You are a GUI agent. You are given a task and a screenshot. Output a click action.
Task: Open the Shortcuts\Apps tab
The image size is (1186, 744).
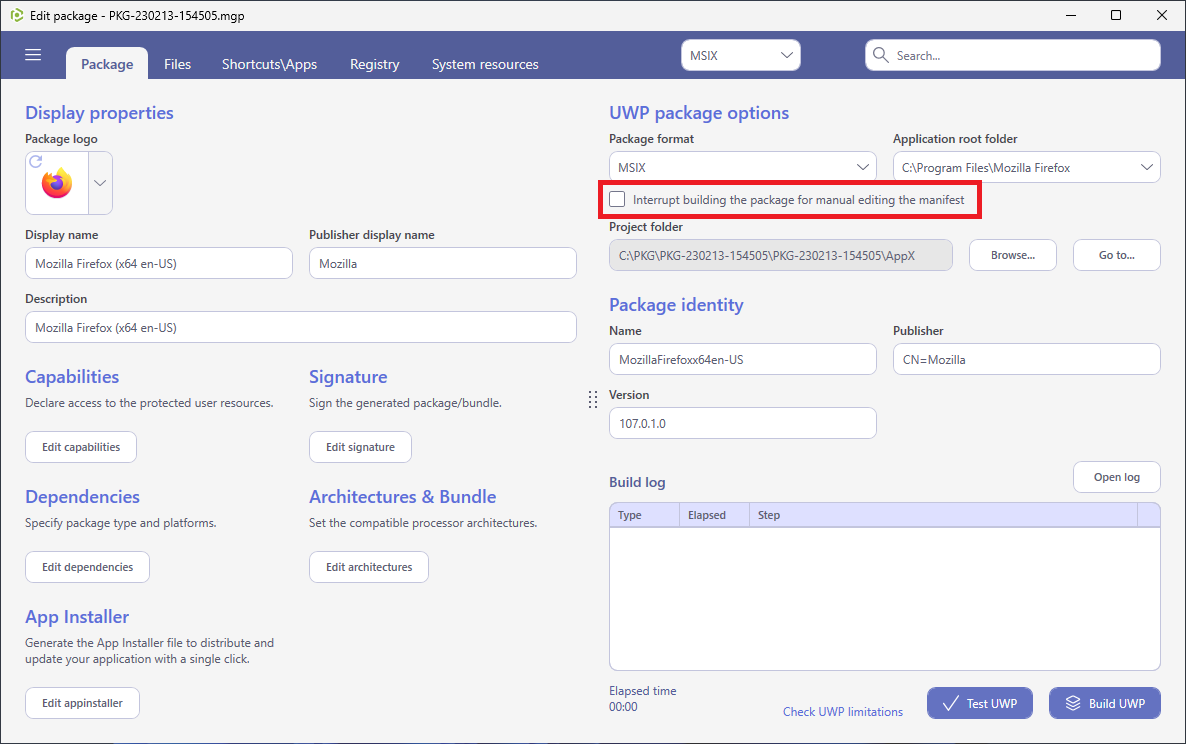269,64
